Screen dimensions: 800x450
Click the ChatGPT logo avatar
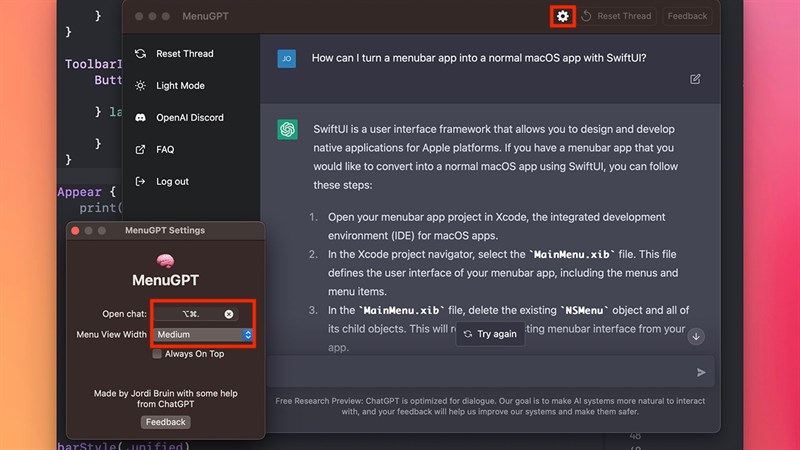point(287,130)
